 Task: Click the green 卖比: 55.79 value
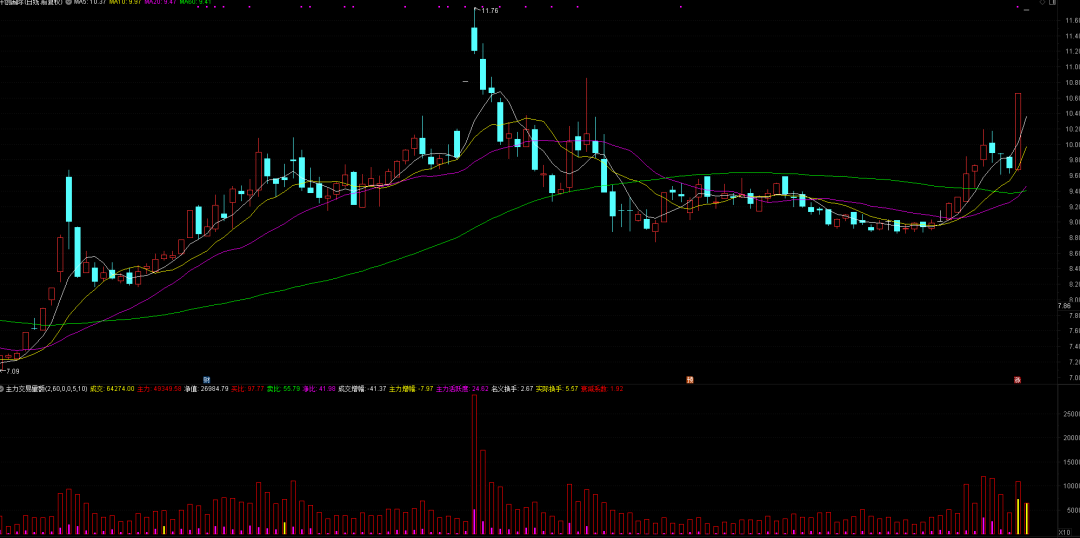(x=283, y=389)
